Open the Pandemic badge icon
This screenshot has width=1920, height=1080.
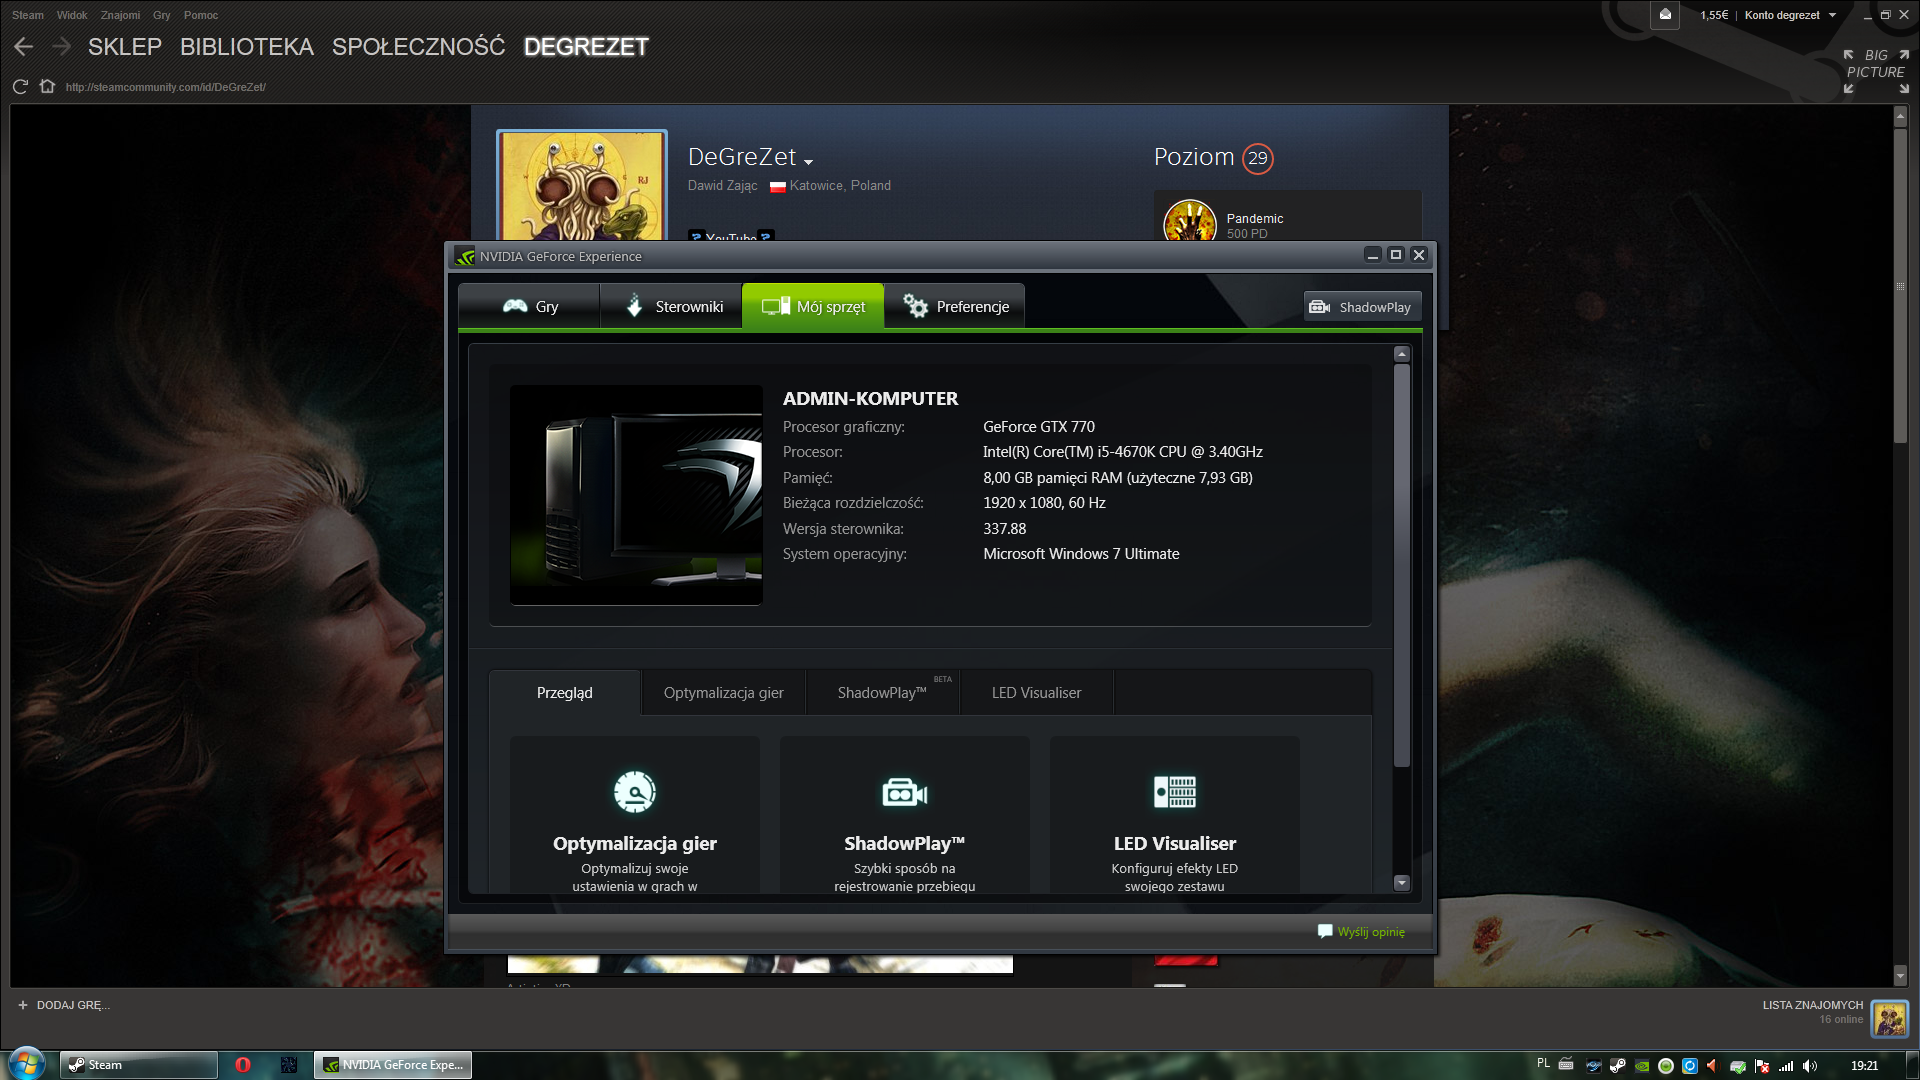pos(1190,222)
